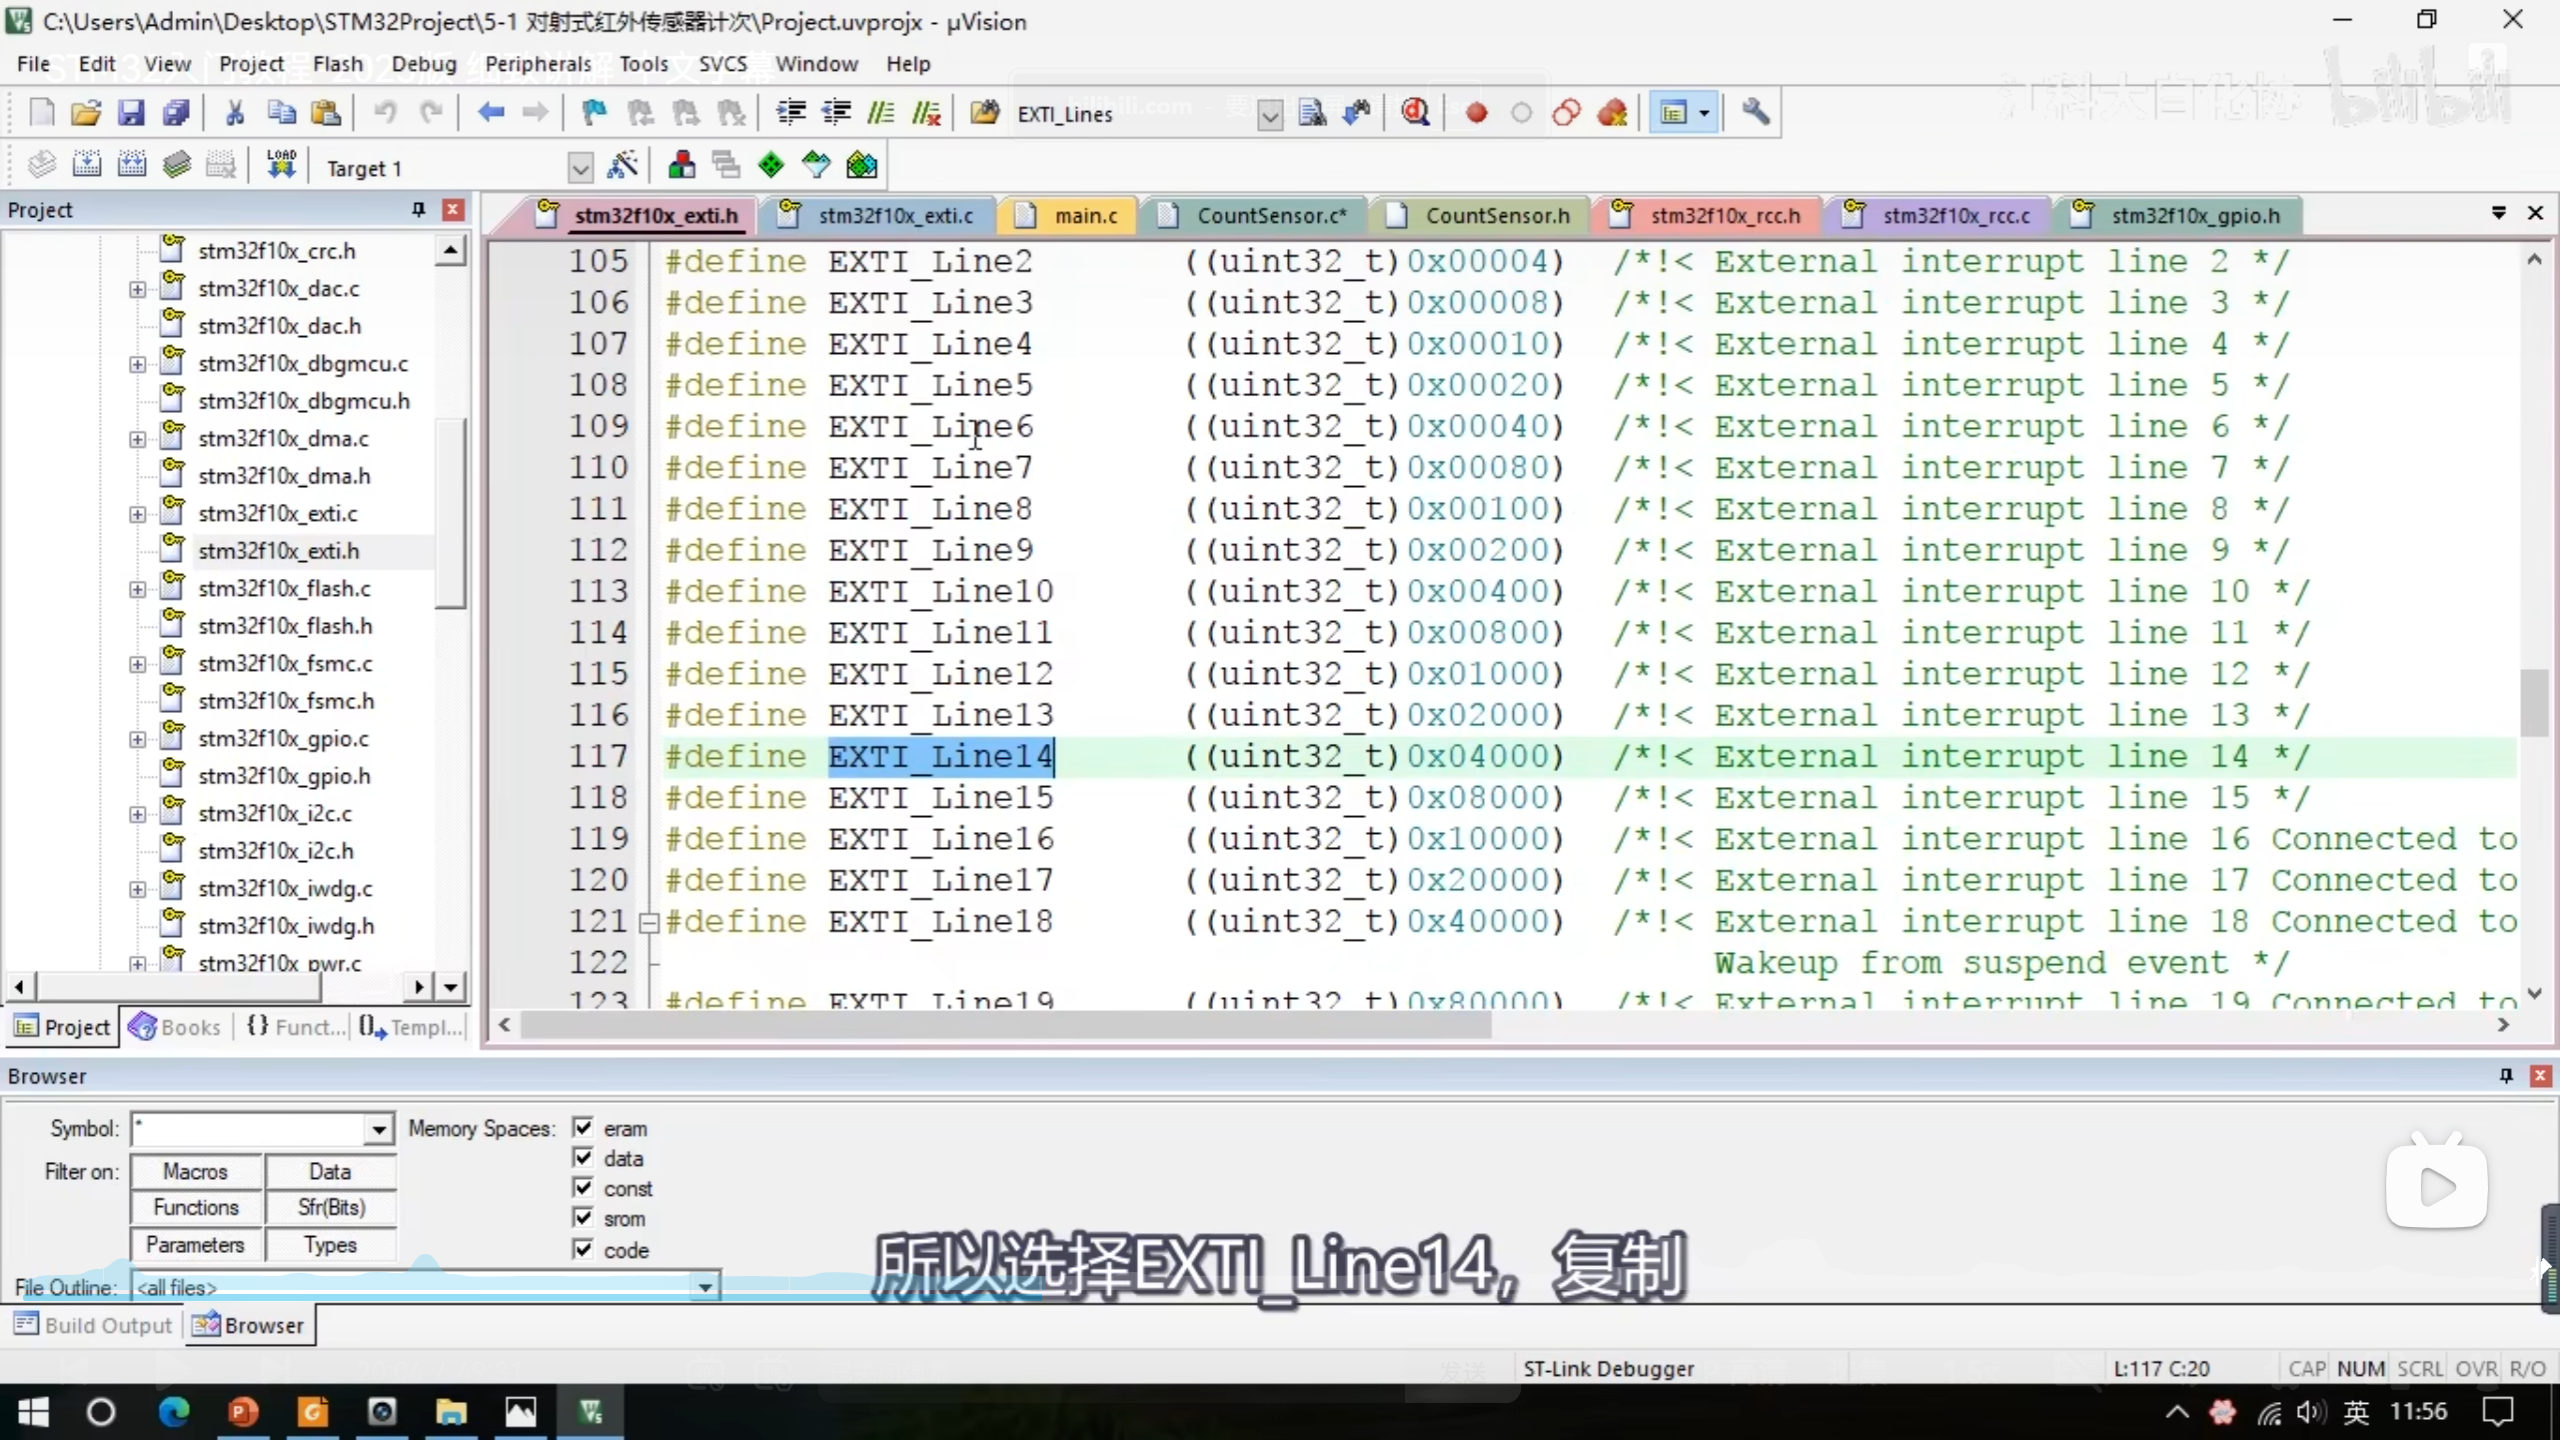2560x1440 pixels.
Task: Click the Save file toolbar icon
Action: pyautogui.click(x=131, y=113)
